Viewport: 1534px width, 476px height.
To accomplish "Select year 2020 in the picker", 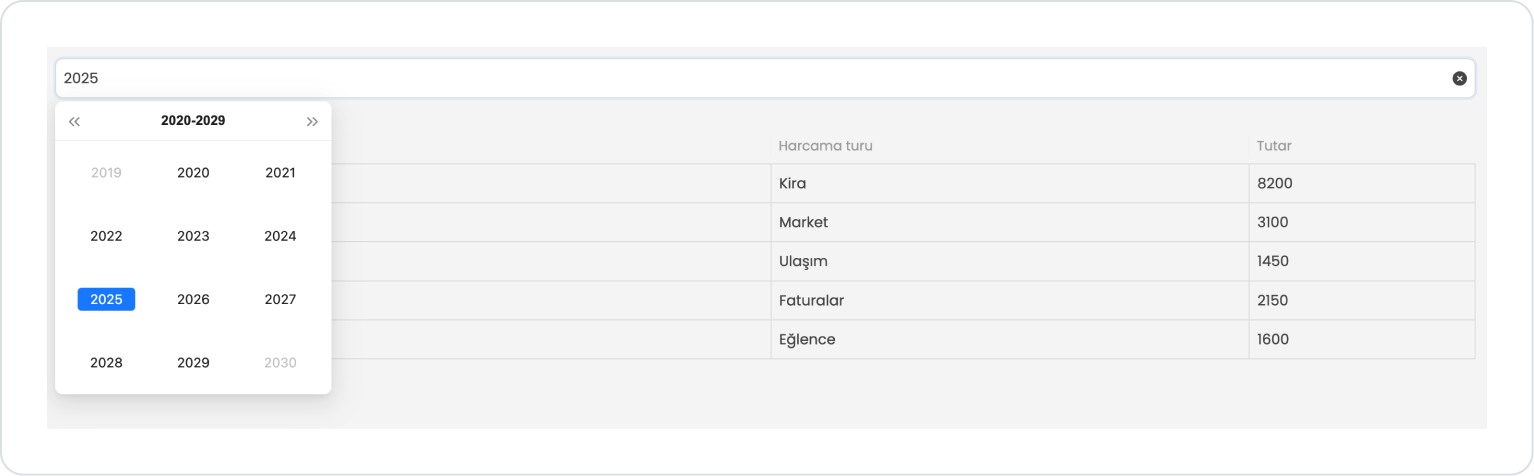I will pos(193,173).
